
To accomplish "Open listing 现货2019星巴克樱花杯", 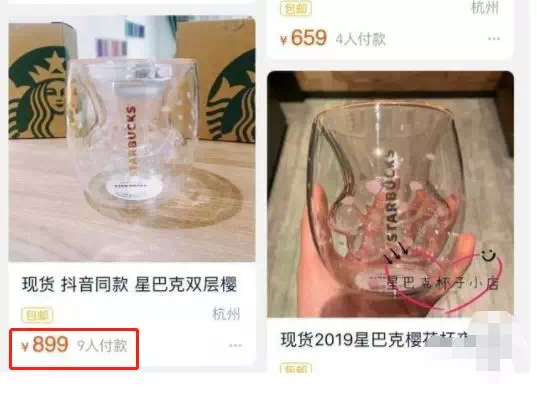I will tap(375, 339).
